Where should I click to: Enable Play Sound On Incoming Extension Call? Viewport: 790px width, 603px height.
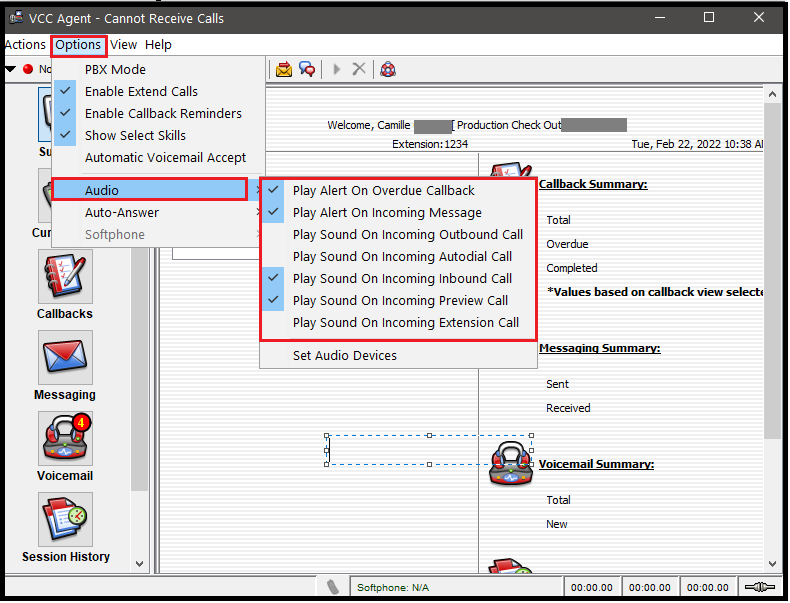pyautogui.click(x=398, y=323)
